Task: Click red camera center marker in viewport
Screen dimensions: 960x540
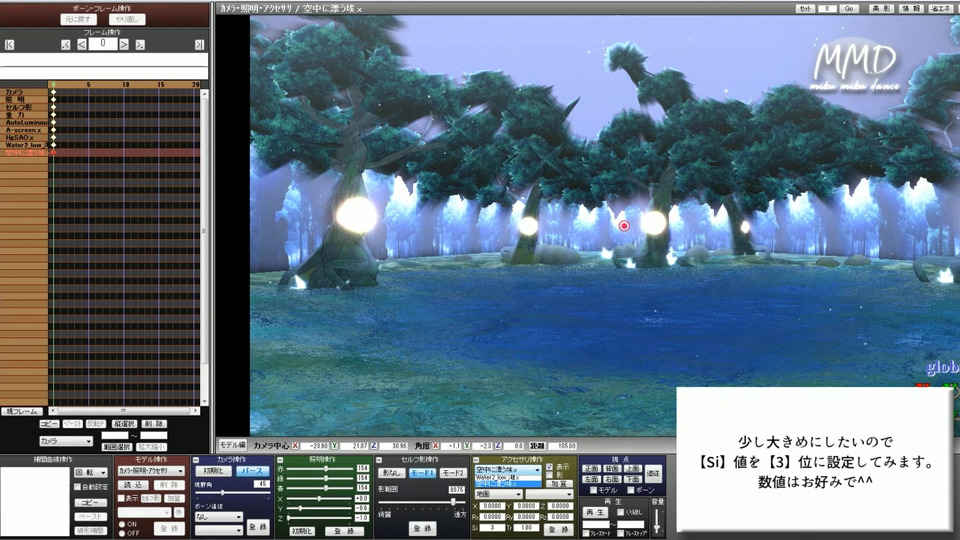Action: (x=624, y=226)
